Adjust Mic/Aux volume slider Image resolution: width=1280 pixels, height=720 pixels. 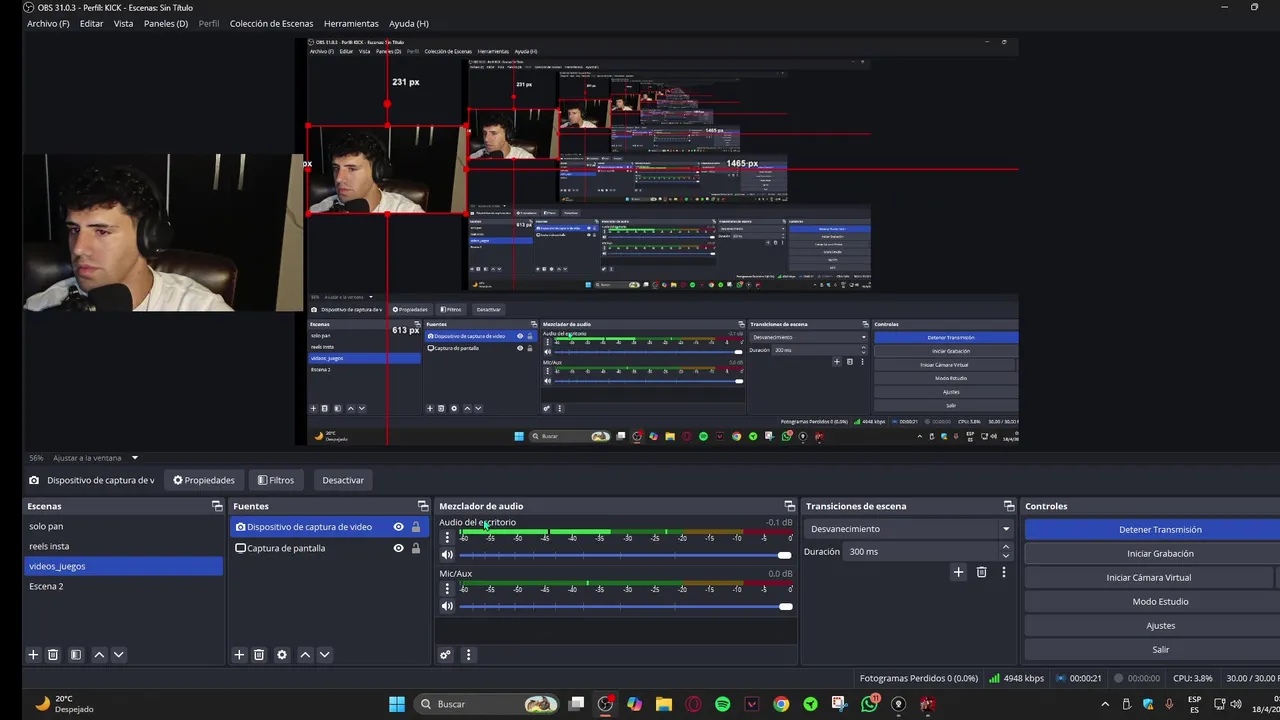[625, 606]
